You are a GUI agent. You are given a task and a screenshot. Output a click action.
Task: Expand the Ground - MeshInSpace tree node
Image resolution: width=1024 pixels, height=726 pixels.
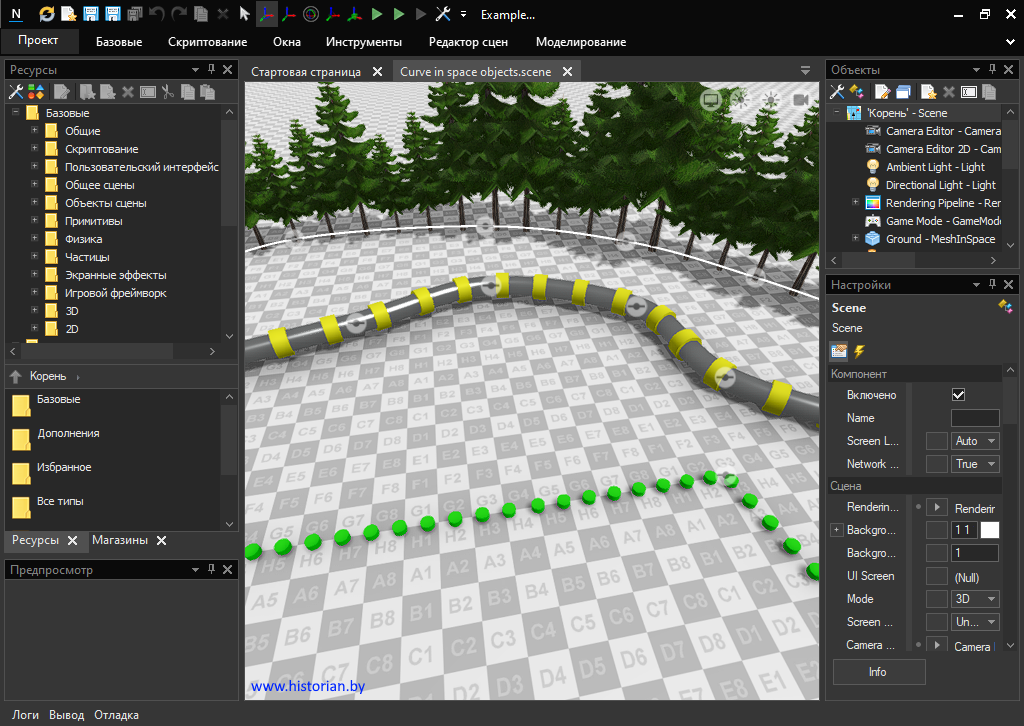(x=855, y=239)
